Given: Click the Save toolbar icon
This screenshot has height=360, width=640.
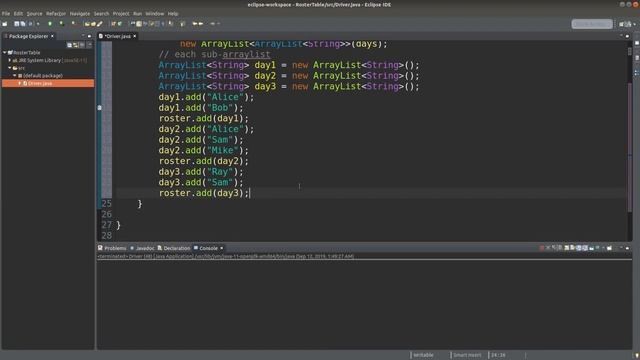Looking at the screenshot, I should 17,24.
